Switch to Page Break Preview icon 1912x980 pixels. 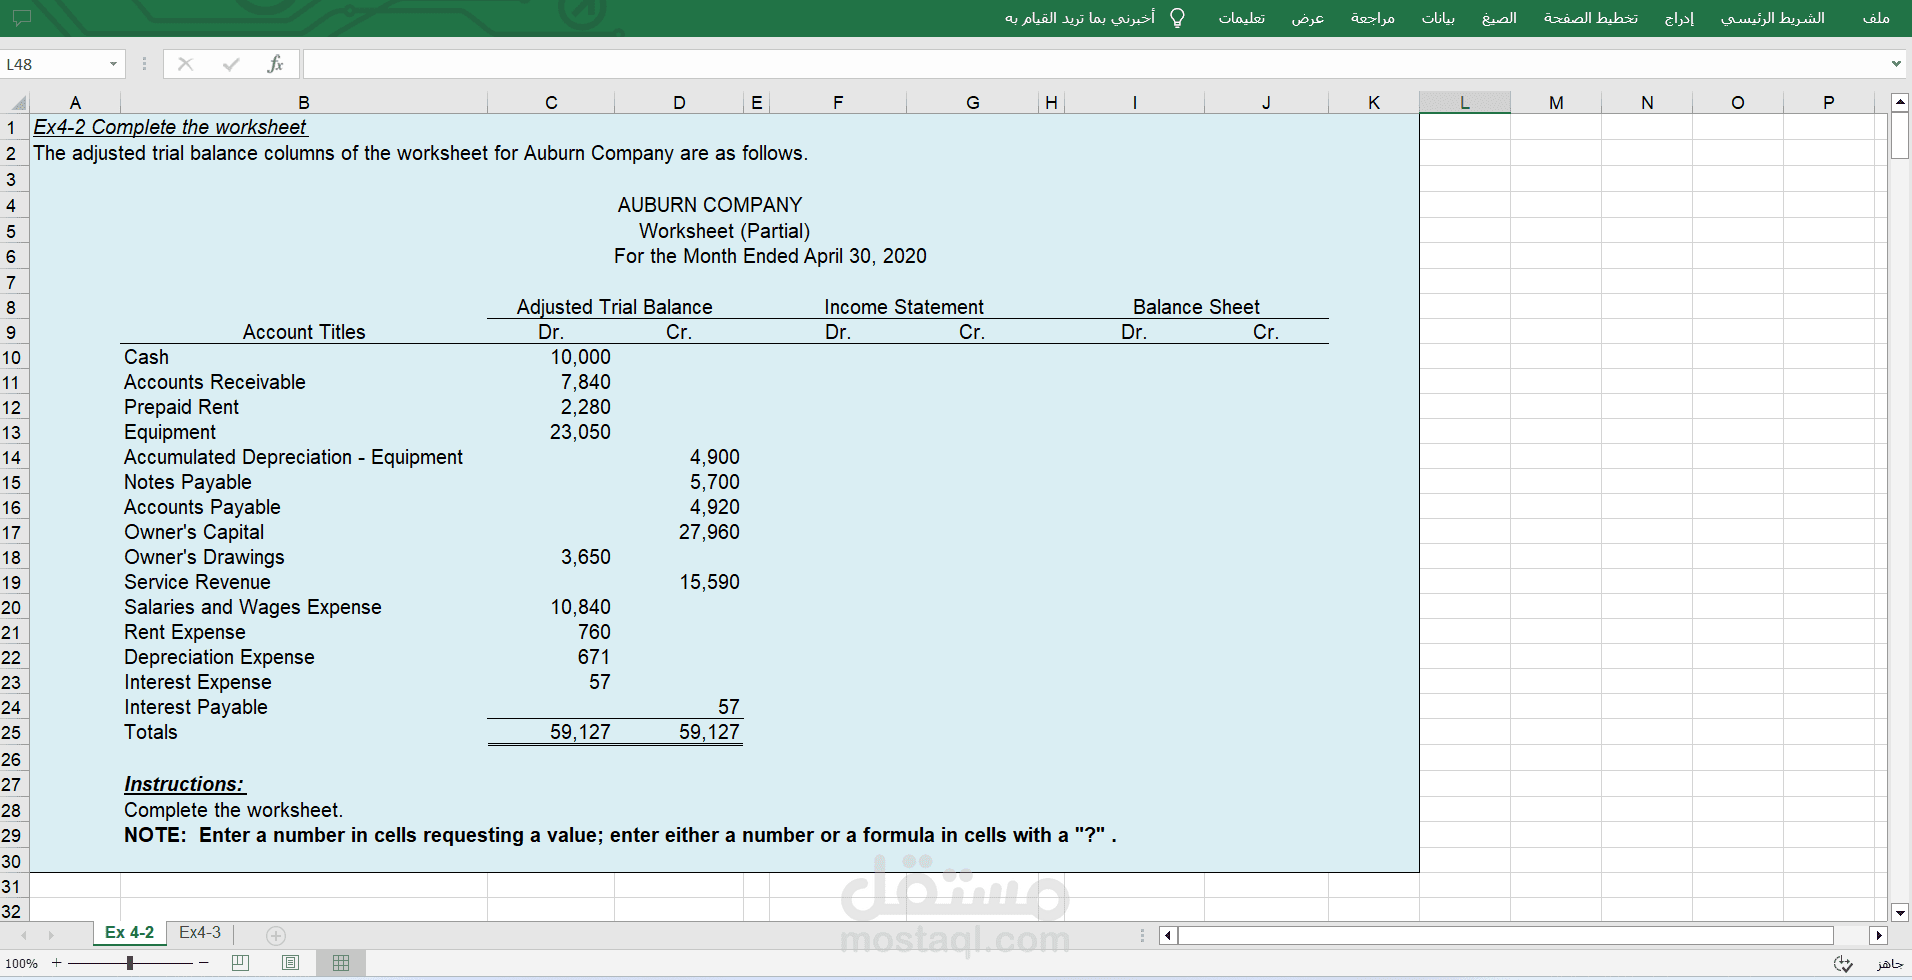click(x=240, y=963)
